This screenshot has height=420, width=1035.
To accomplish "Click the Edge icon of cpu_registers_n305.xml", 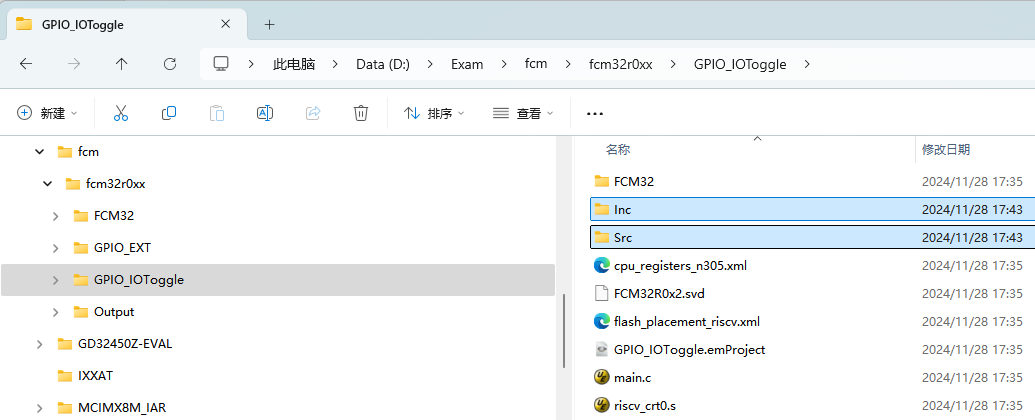I will (x=601, y=265).
